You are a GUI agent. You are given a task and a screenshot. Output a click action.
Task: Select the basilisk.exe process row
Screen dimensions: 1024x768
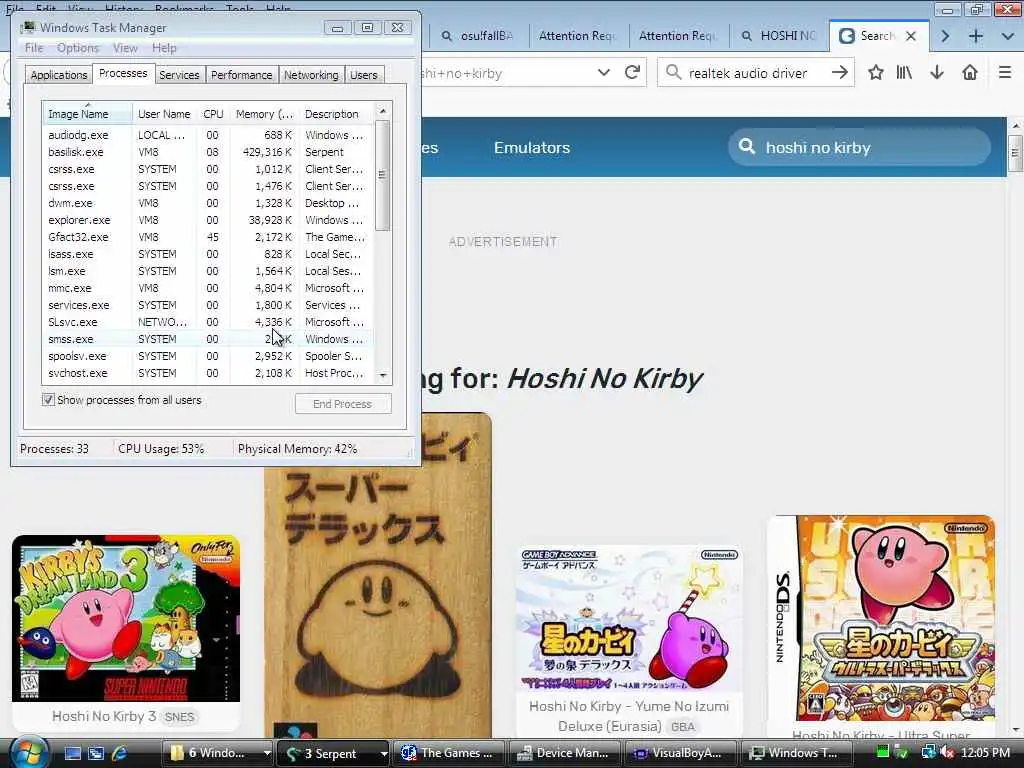[207, 152]
